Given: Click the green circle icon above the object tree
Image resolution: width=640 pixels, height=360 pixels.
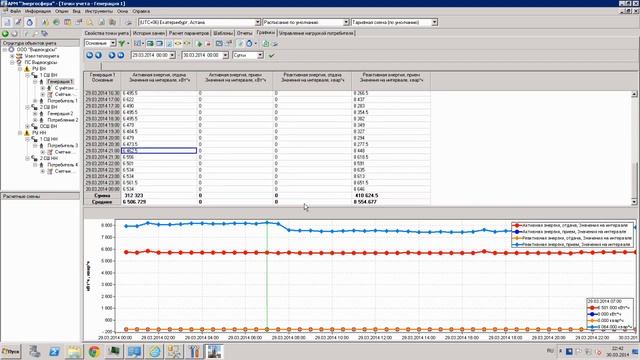Looking at the screenshot, I should [5, 33].
